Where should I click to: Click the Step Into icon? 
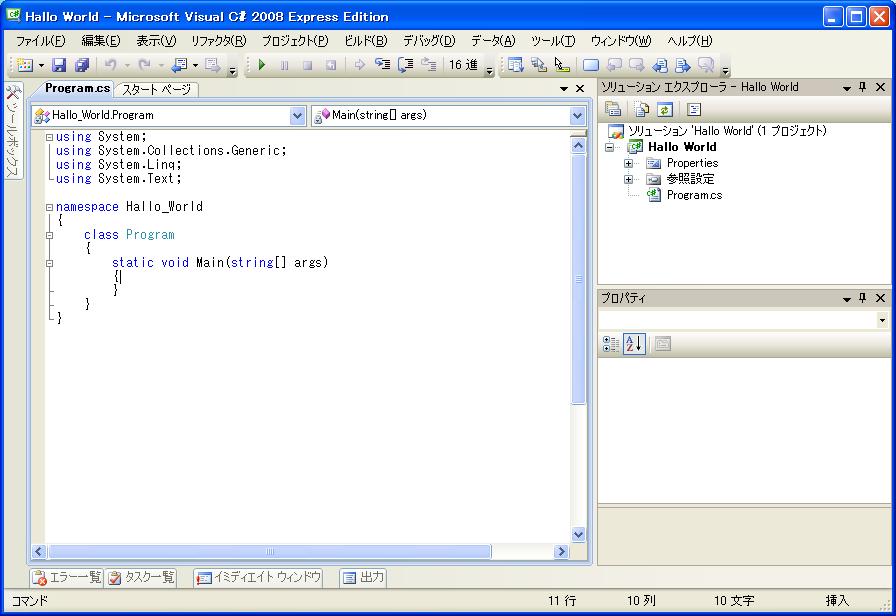pyautogui.click(x=383, y=65)
